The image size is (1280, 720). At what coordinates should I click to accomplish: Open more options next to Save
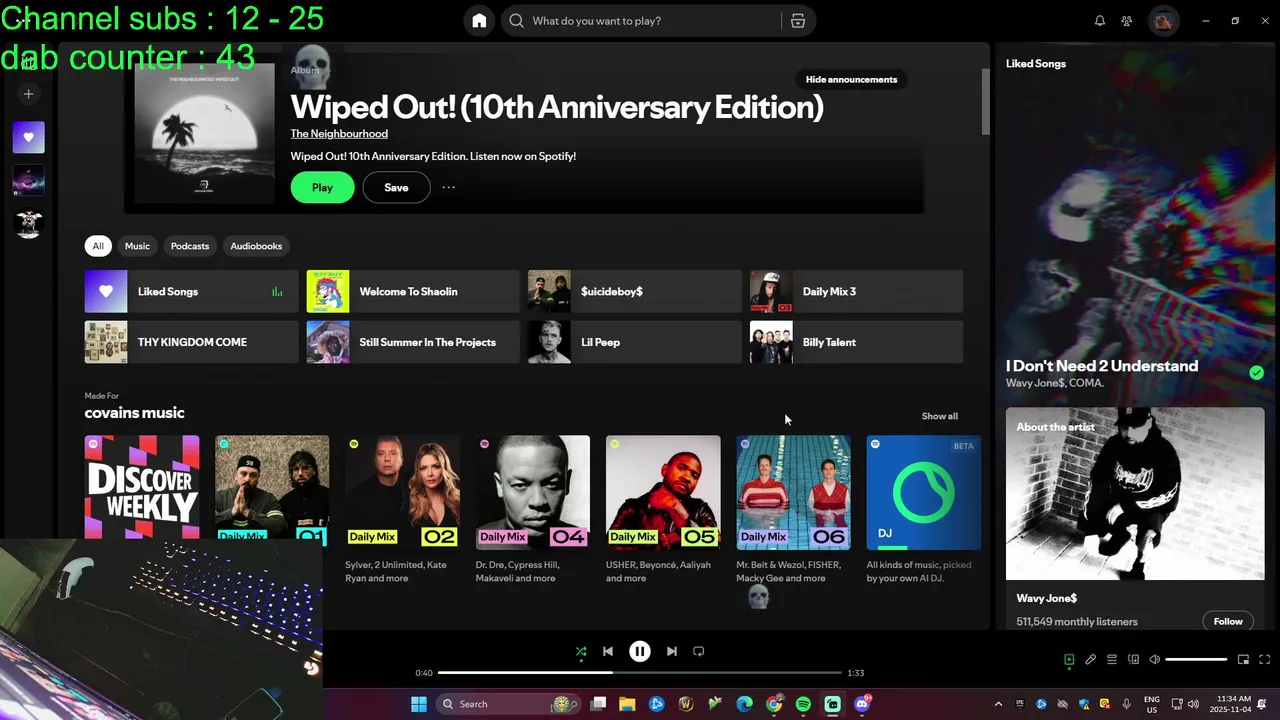pos(449,188)
